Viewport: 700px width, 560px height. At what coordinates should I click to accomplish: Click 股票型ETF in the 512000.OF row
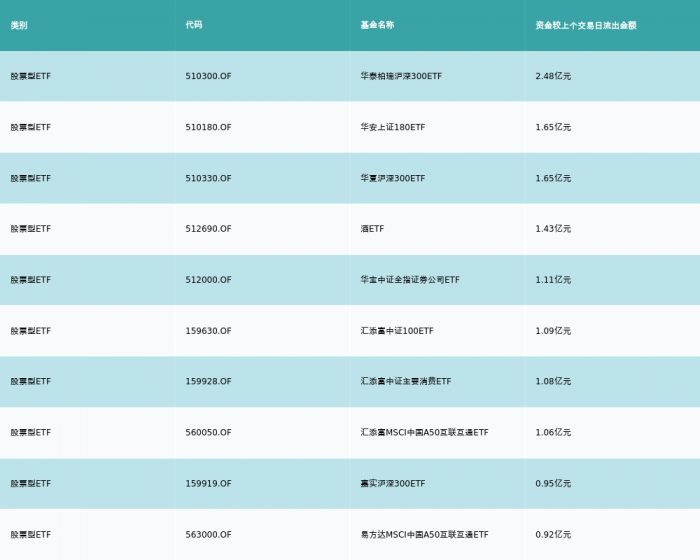tap(31, 280)
